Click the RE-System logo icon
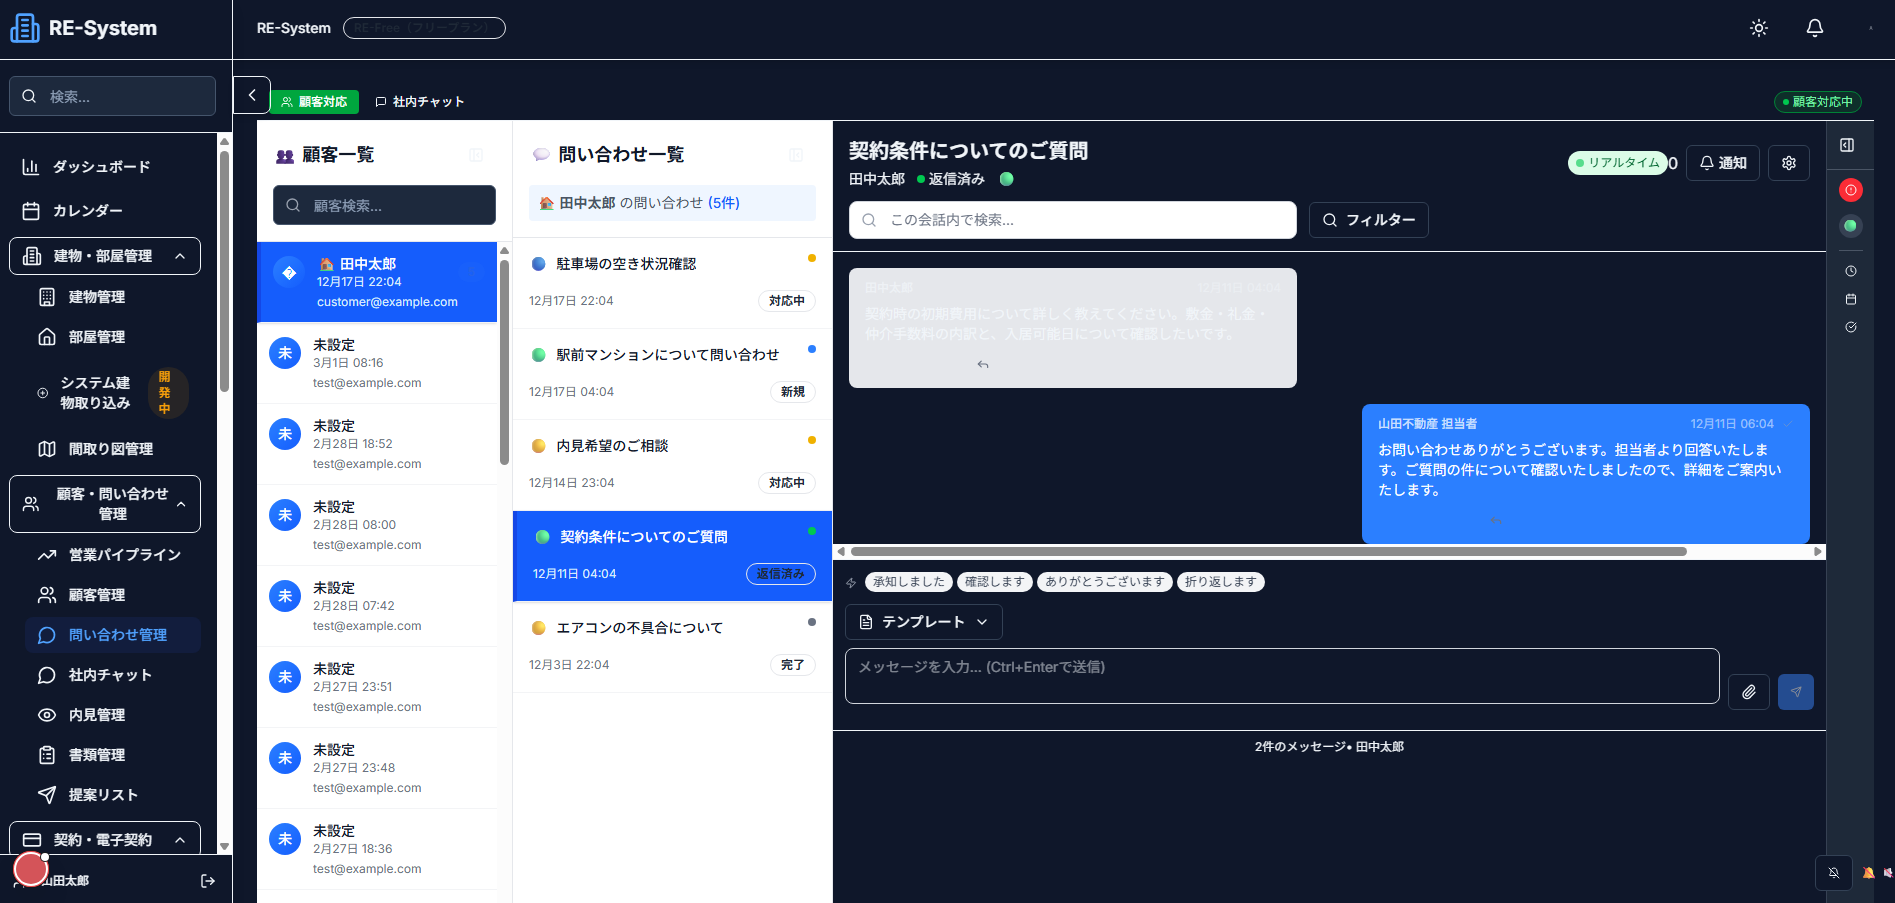The image size is (1895, 903). click(25, 28)
